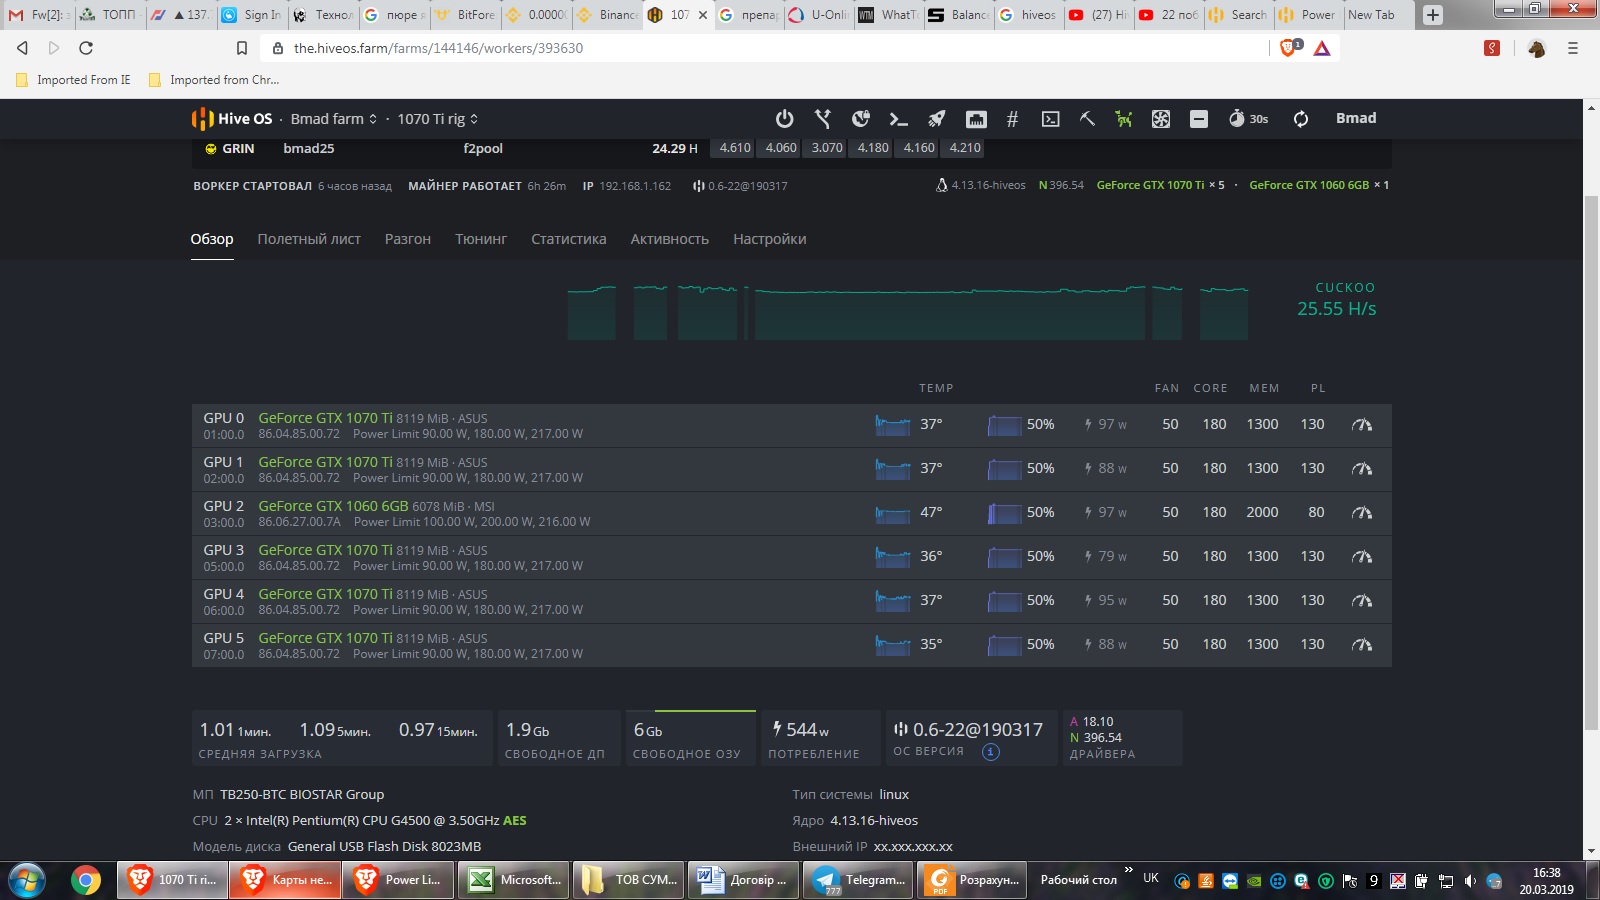
Task: Open the Разгон tab
Action: tap(408, 239)
